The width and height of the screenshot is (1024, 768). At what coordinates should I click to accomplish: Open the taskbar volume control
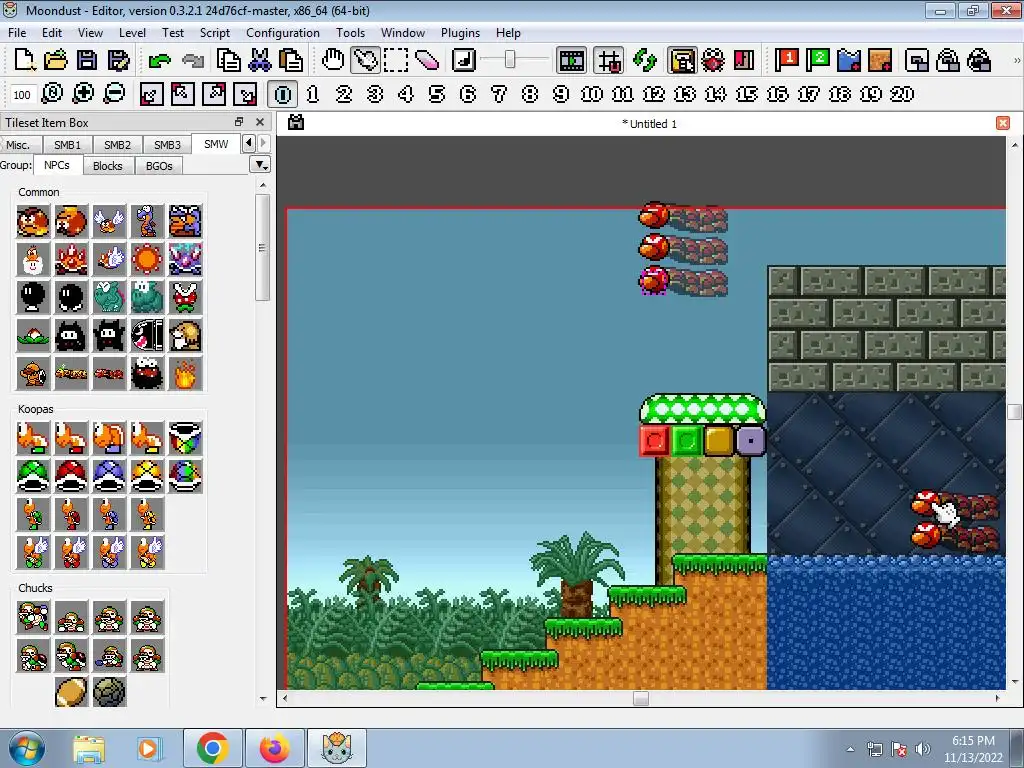coord(923,749)
